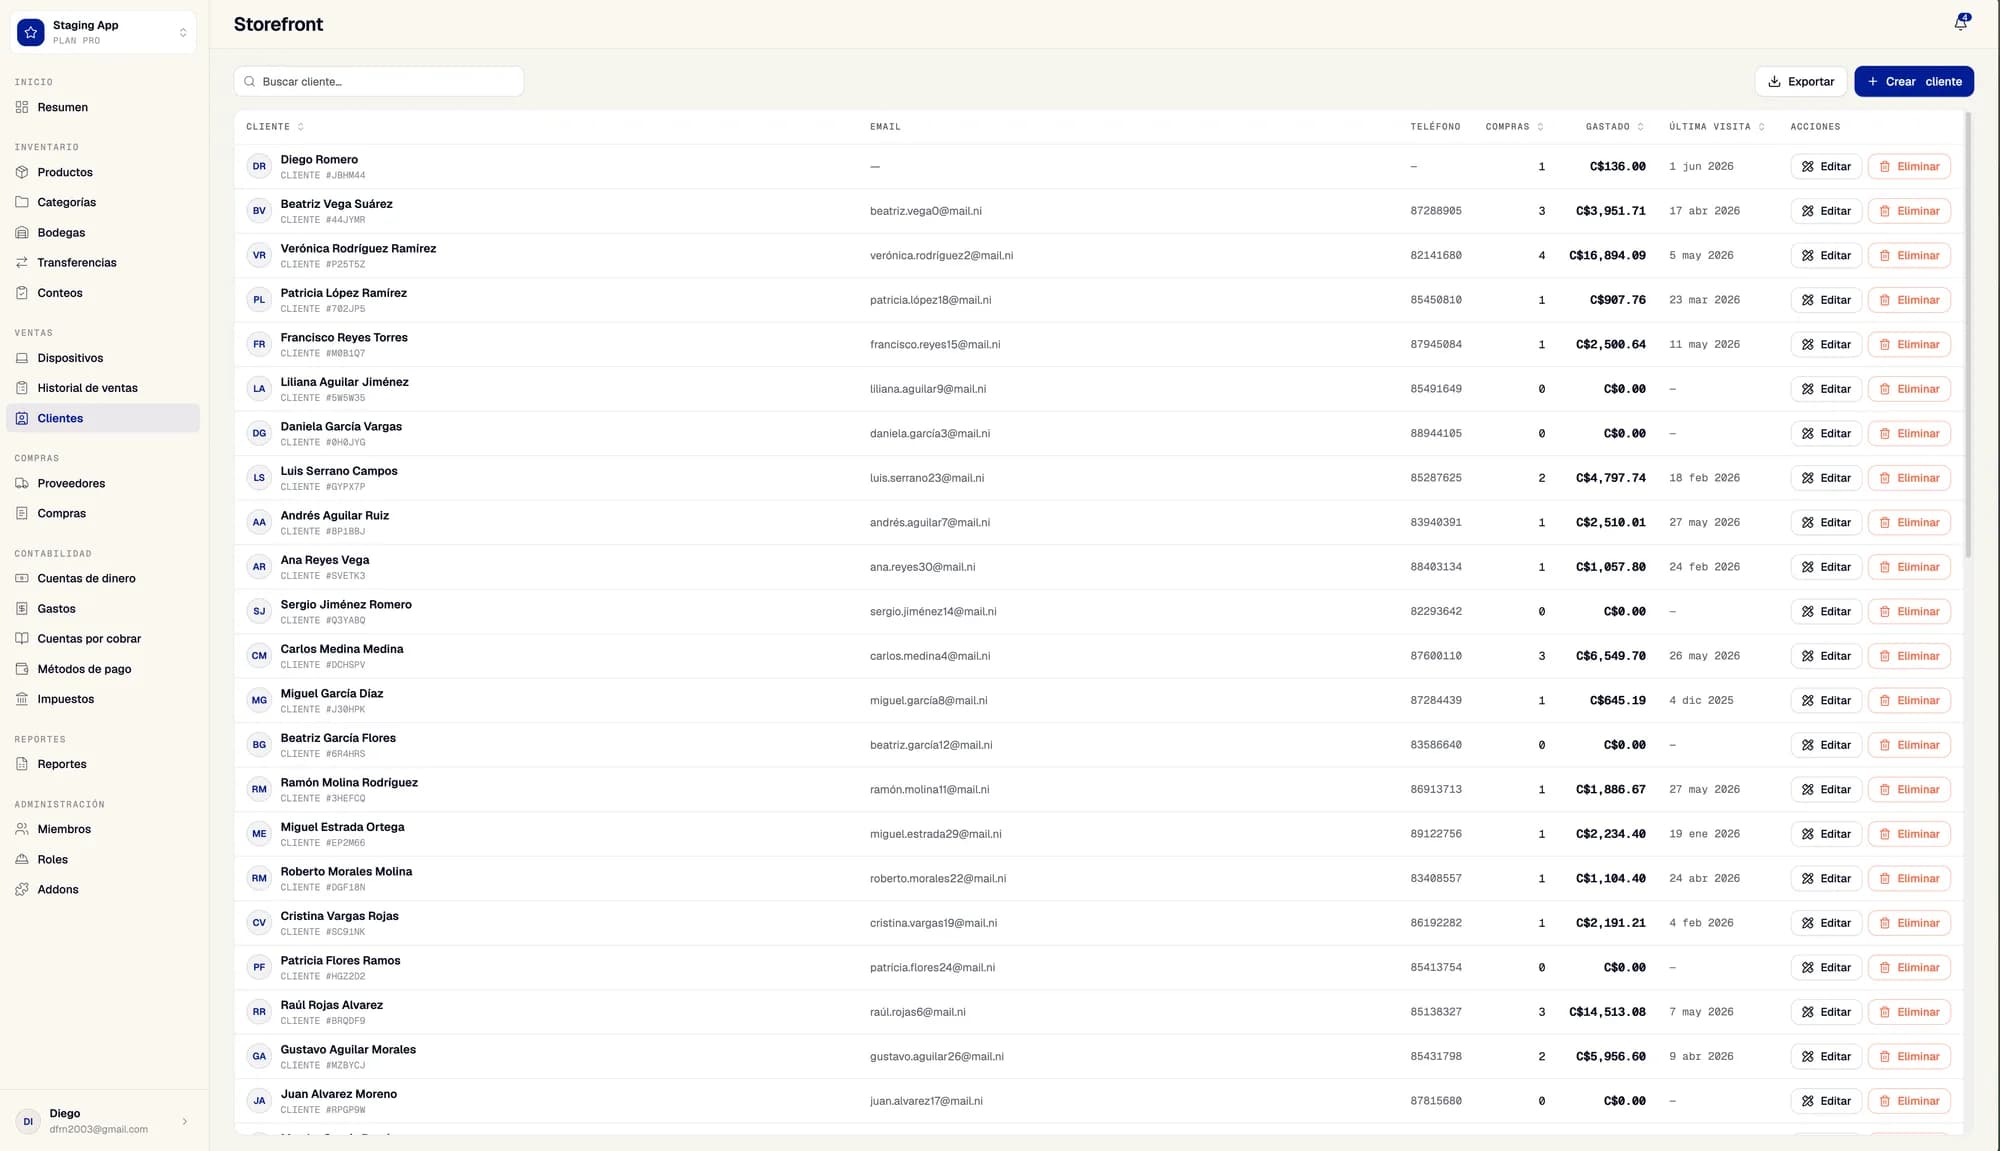The height and width of the screenshot is (1151, 2000).
Task: Click the Impuestos bank icon
Action: (22, 699)
